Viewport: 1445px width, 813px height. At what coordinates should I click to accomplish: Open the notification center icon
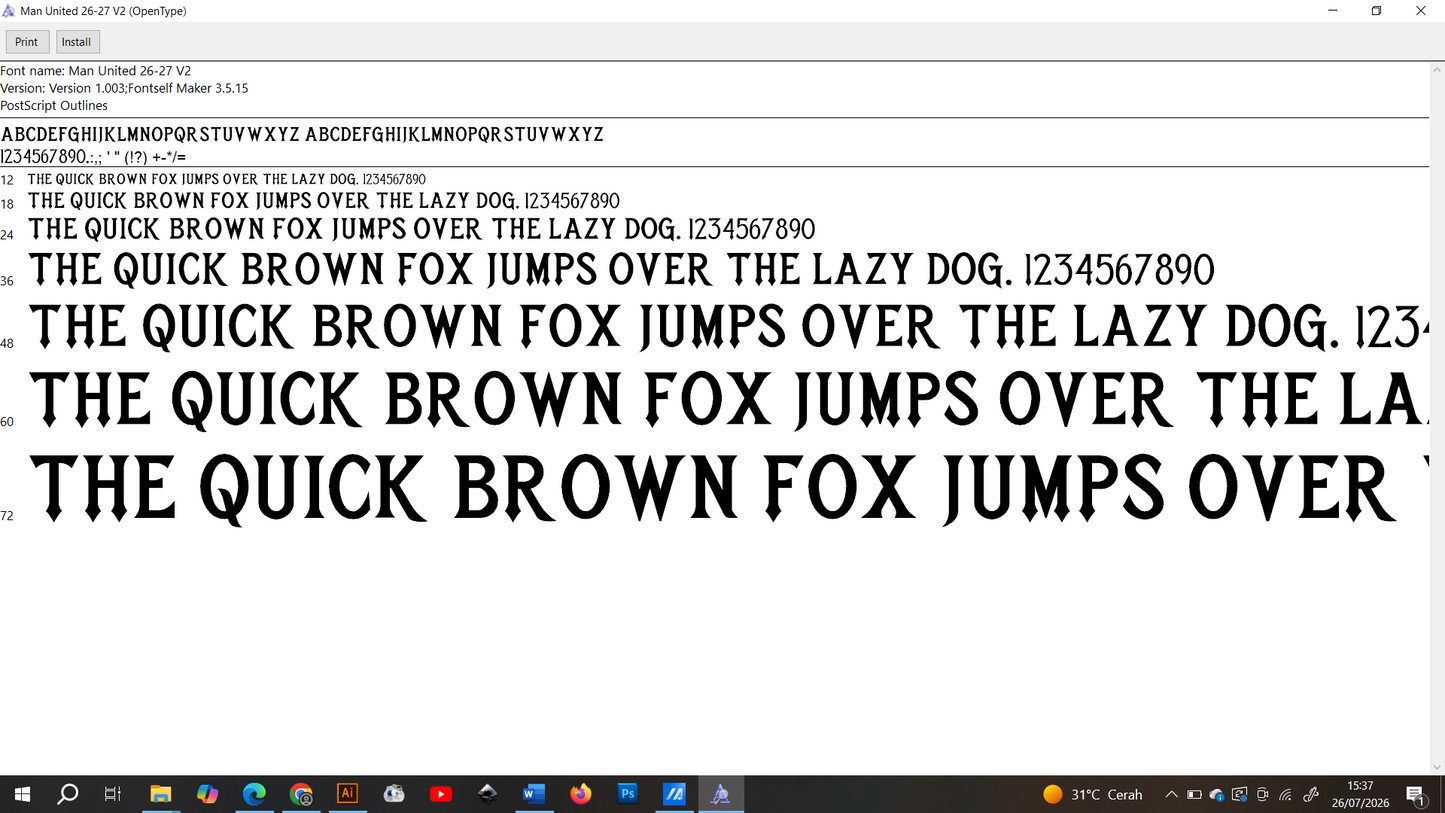pyautogui.click(x=1415, y=795)
